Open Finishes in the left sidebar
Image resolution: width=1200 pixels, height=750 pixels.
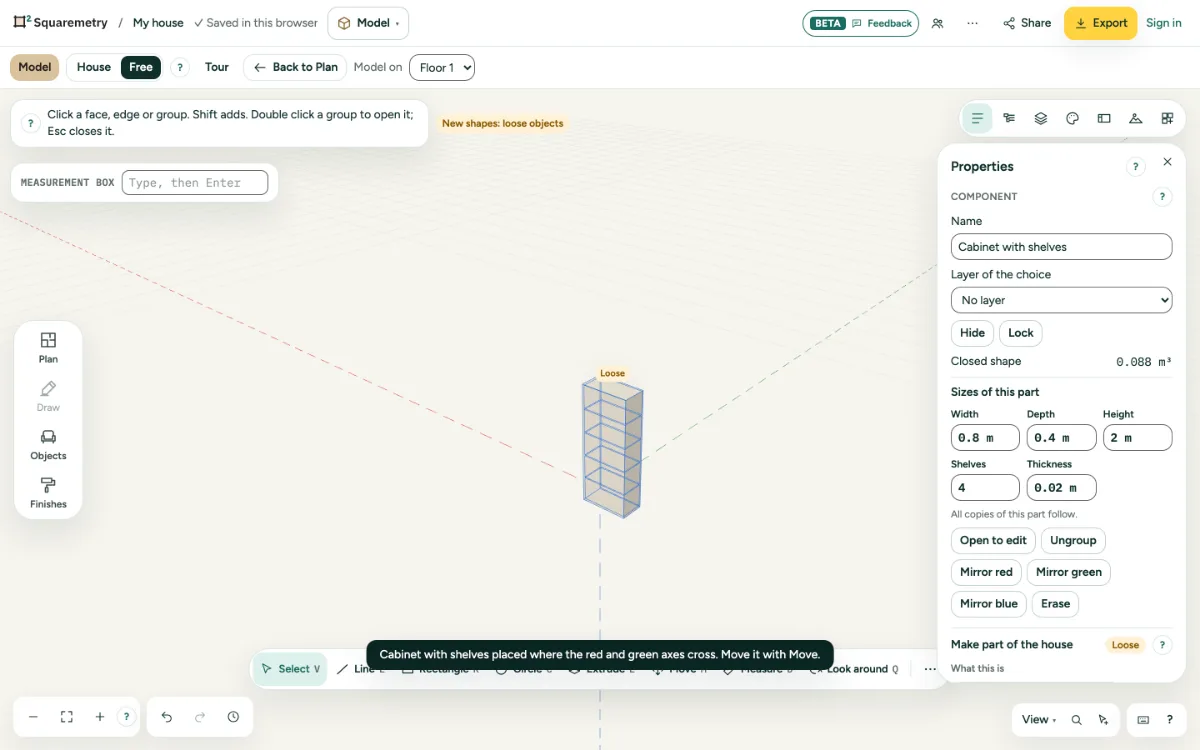pos(48,493)
